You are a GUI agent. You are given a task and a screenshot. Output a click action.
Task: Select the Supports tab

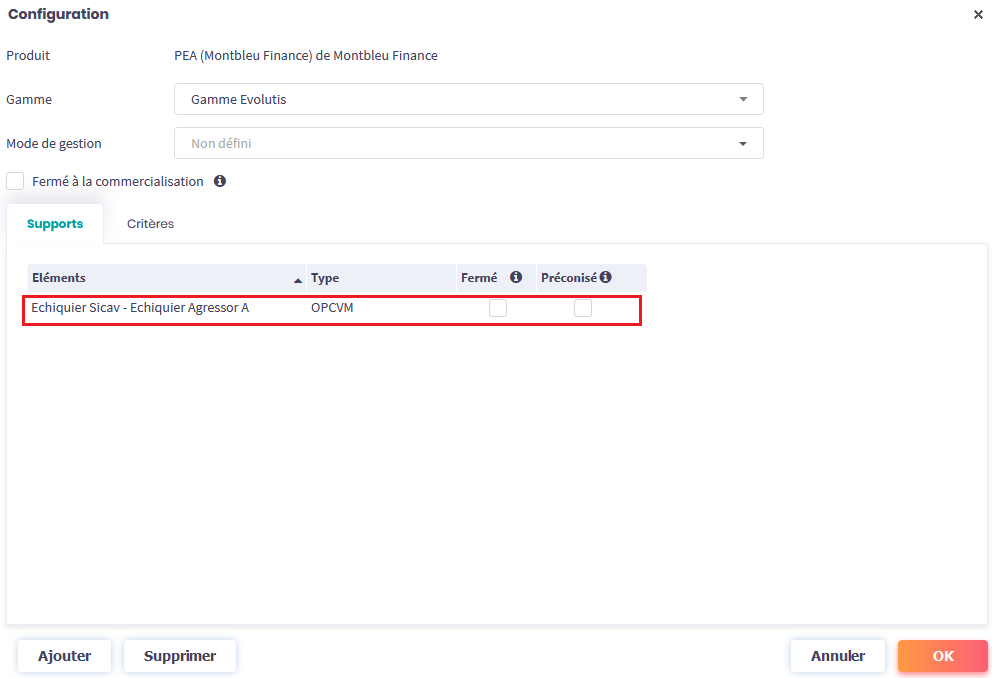55,224
